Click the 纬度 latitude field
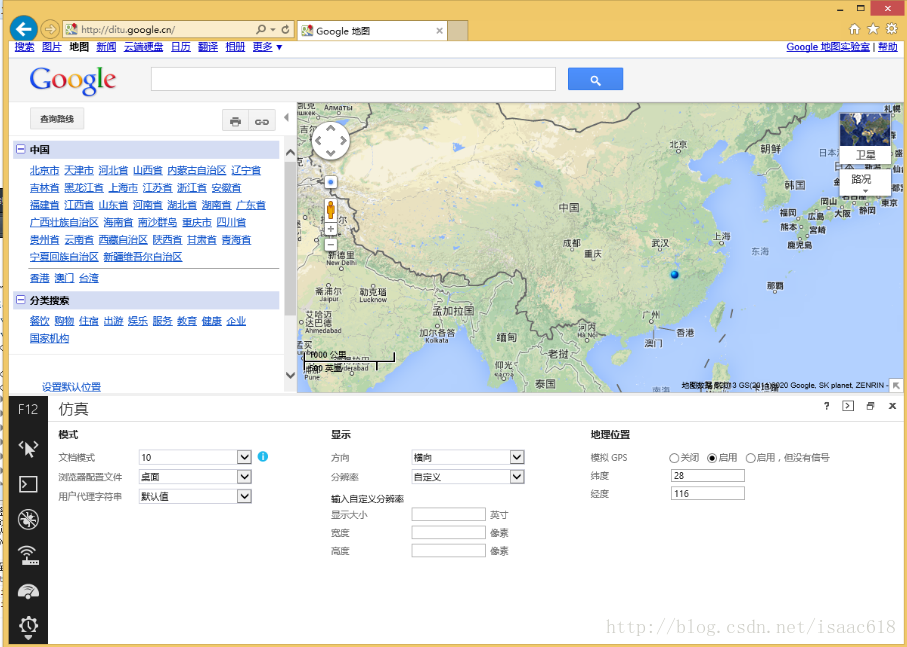Screen dimensions: 907x647 707,475
